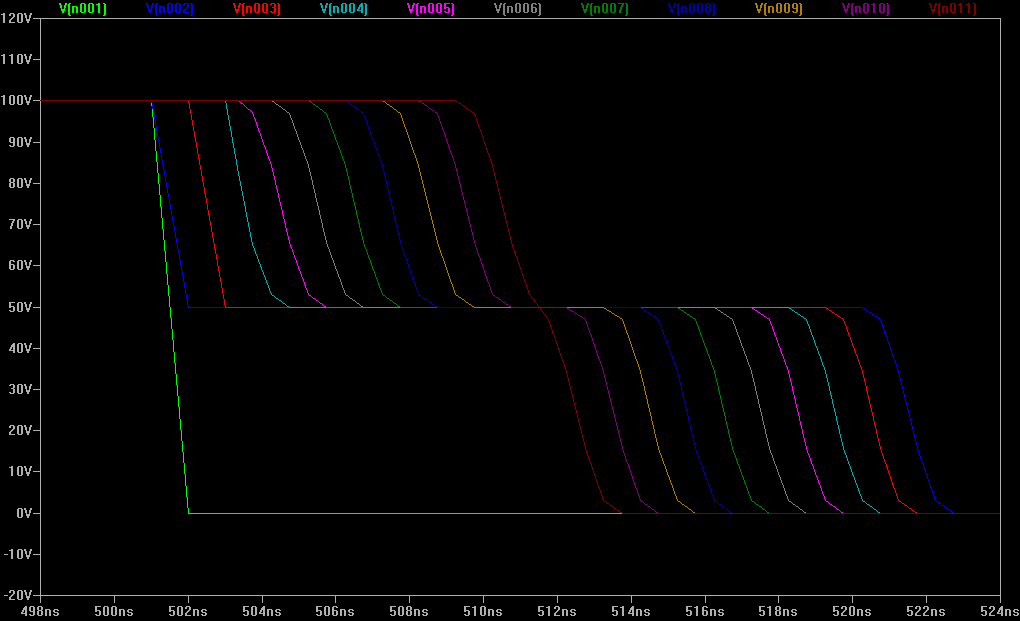This screenshot has height=621, width=1020.
Task: Click the red V(n003) trace label
Action: point(257,8)
